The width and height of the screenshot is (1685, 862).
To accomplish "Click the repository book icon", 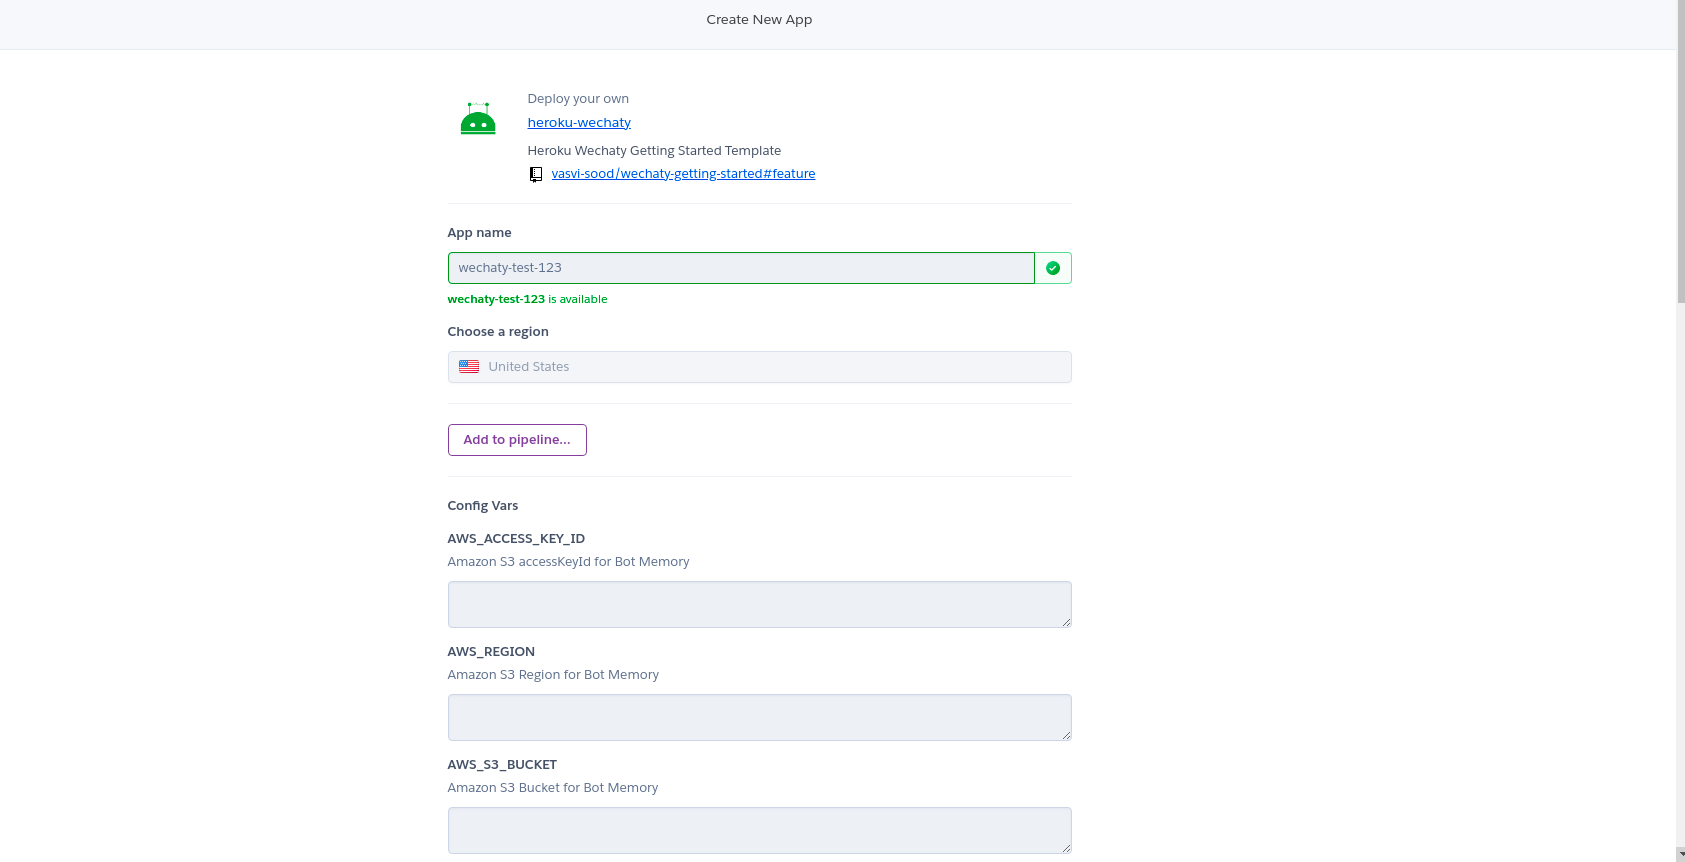I will (536, 174).
